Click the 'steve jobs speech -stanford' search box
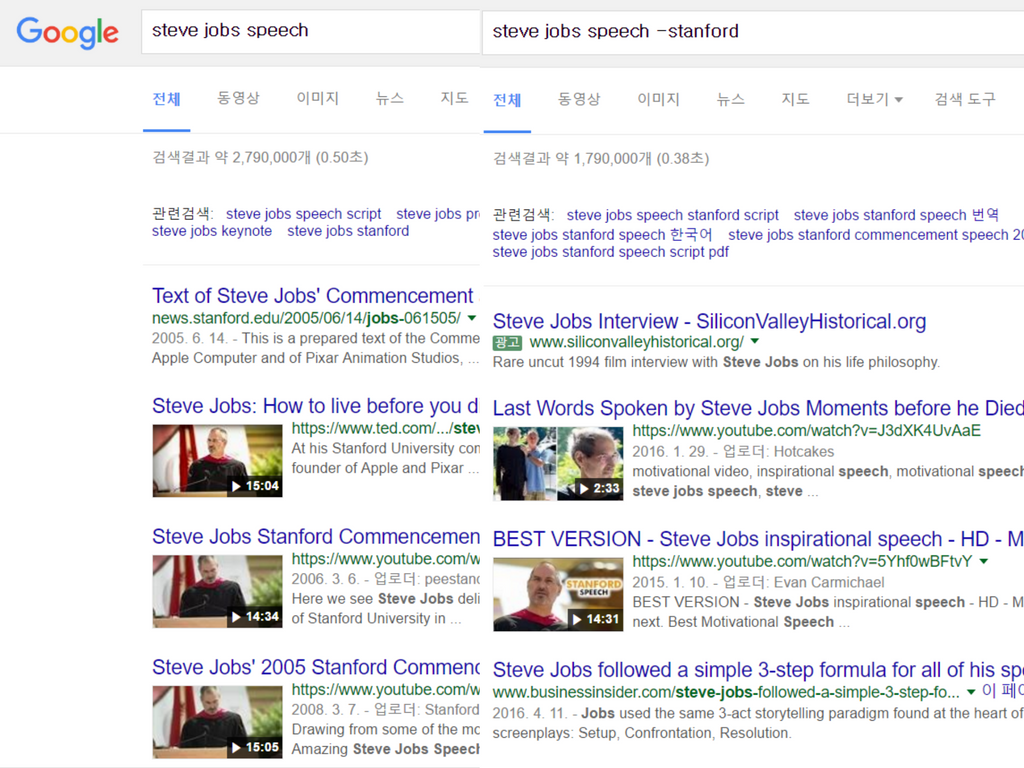The width and height of the screenshot is (1024, 768). point(753,32)
